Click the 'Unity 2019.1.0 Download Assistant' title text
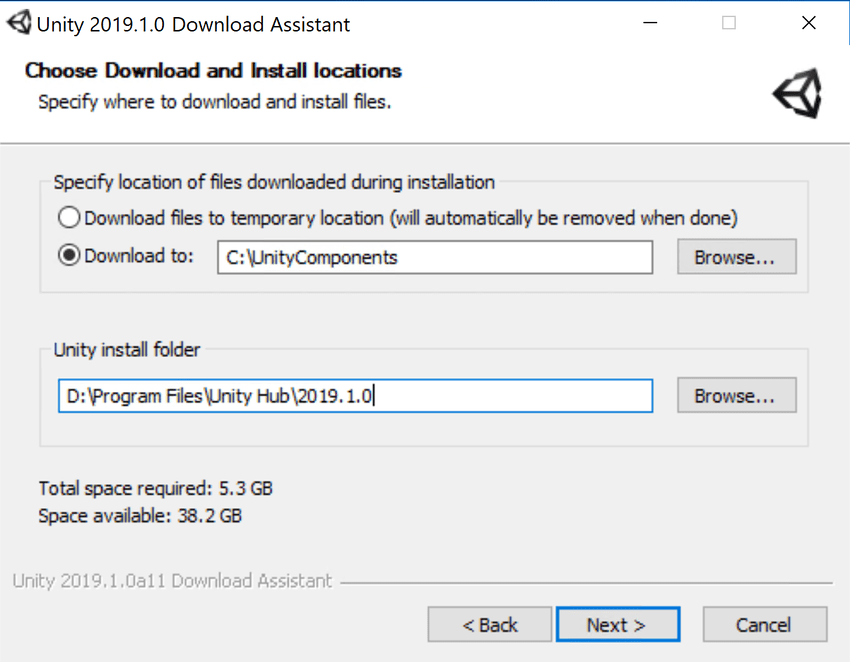The height and width of the screenshot is (662, 850). point(190,24)
